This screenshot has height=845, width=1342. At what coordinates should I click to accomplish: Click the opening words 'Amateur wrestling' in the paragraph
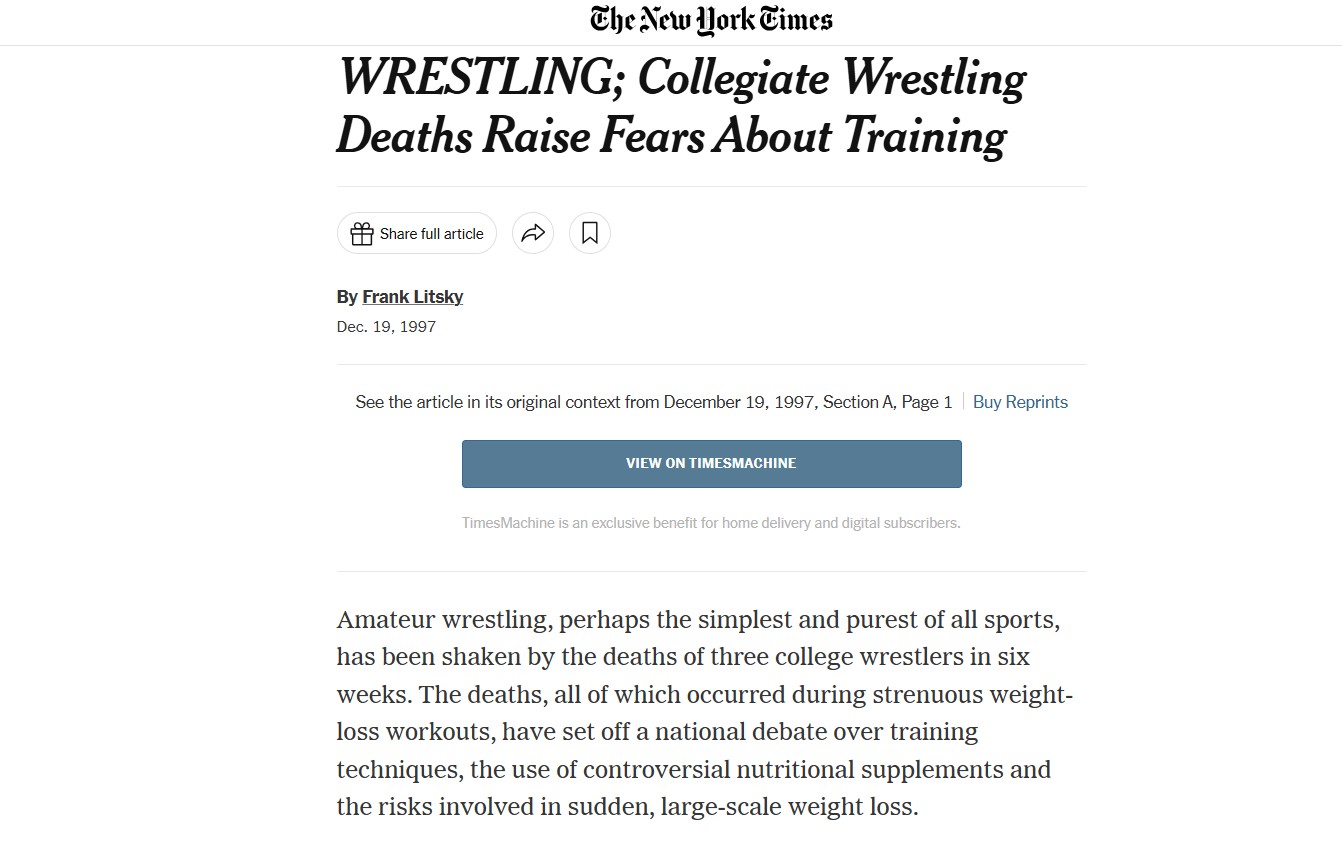pyautogui.click(x=442, y=620)
